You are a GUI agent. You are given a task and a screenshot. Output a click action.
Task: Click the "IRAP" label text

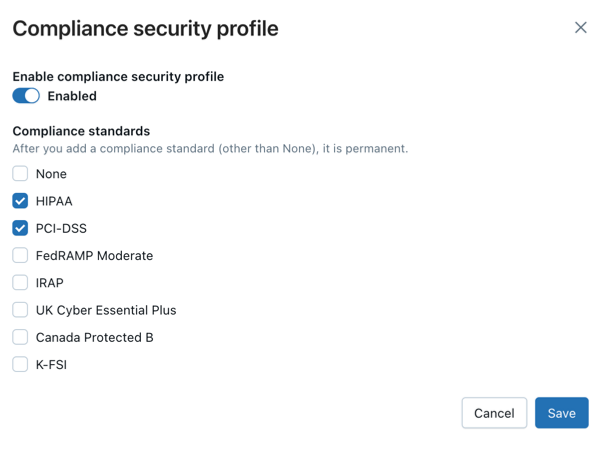[50, 283]
